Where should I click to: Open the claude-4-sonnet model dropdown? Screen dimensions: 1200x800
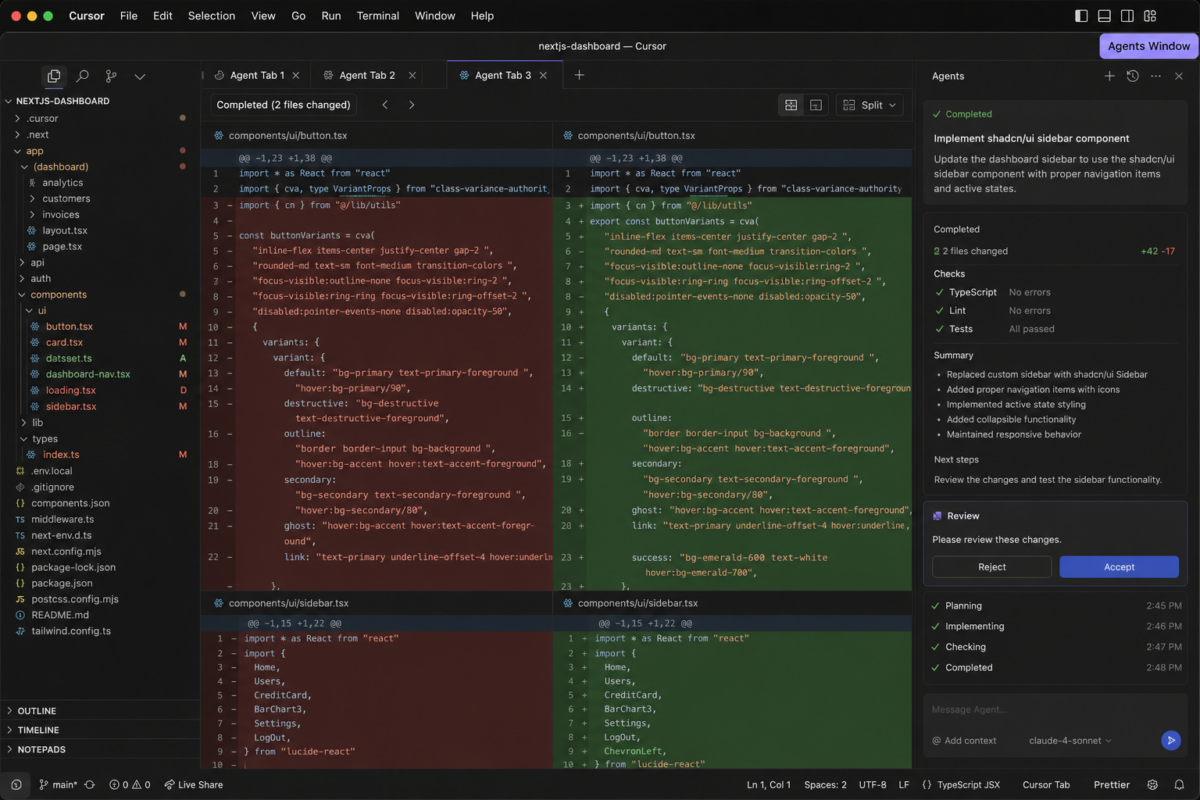(x=1070, y=741)
